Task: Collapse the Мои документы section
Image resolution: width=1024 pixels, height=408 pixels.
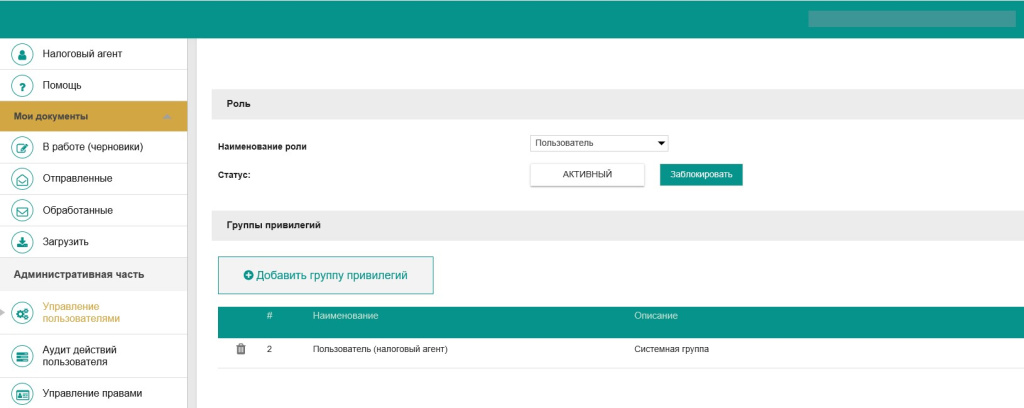Action: click(x=167, y=117)
